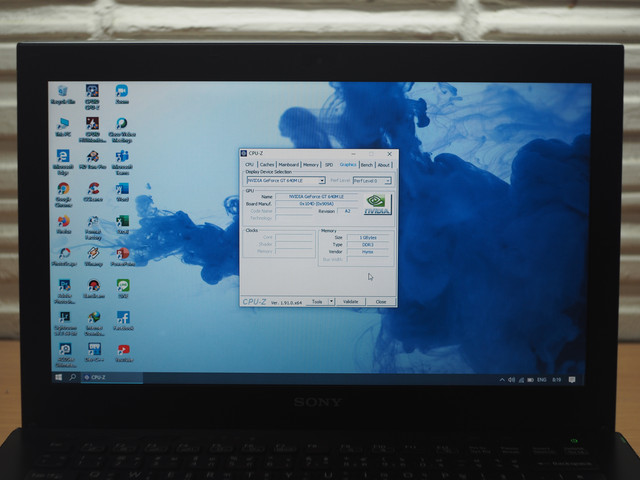Viewport: 640px width, 480px height.
Task: Launch the Adobe Photoshop desktop shortcut
Action: pyautogui.click(x=64, y=291)
